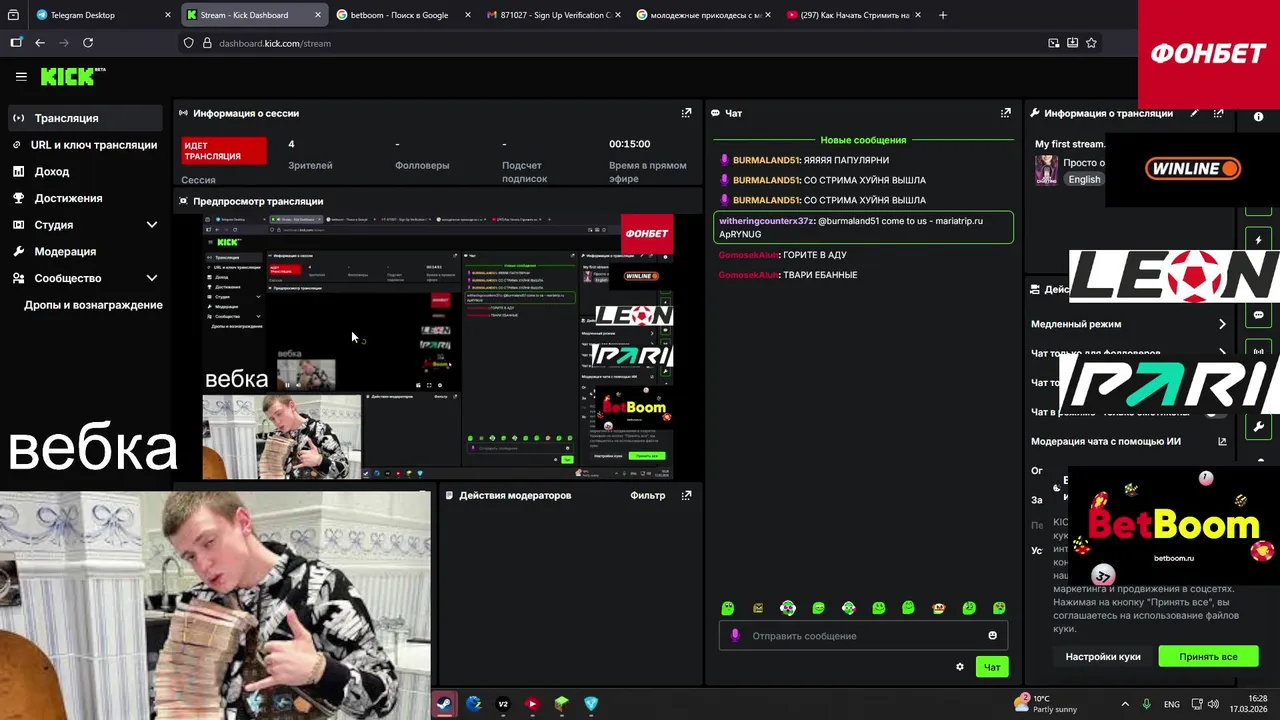Screen dimensions: 1280x720
Task: Open weather widget showing 10°C
Action: click(x=1046, y=704)
